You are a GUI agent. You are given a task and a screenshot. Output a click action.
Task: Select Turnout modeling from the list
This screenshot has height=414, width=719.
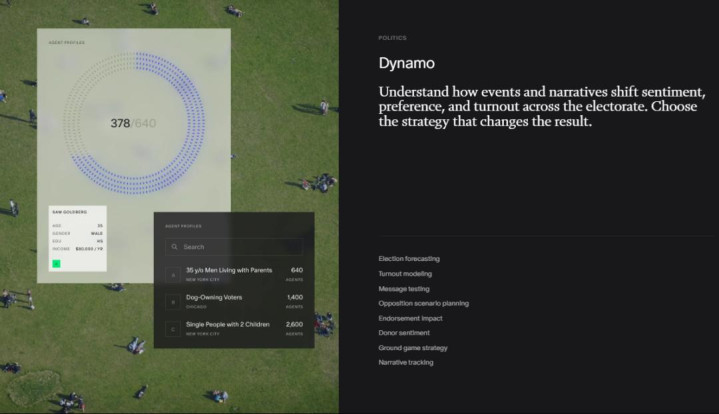[x=405, y=273]
